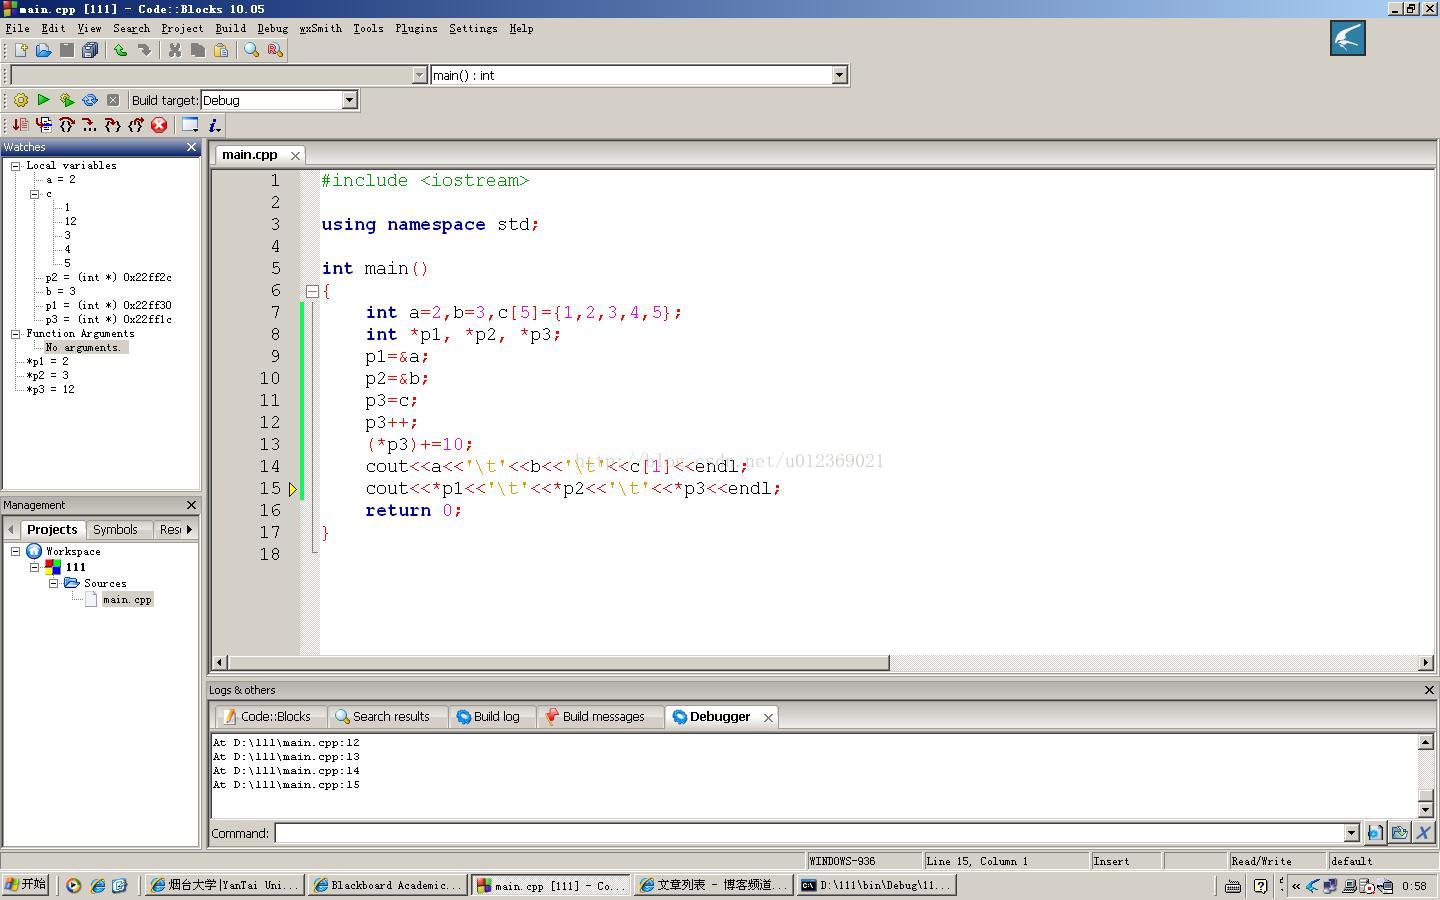Click the Paste clipboard icon
This screenshot has width=1440, height=900.
221,50
